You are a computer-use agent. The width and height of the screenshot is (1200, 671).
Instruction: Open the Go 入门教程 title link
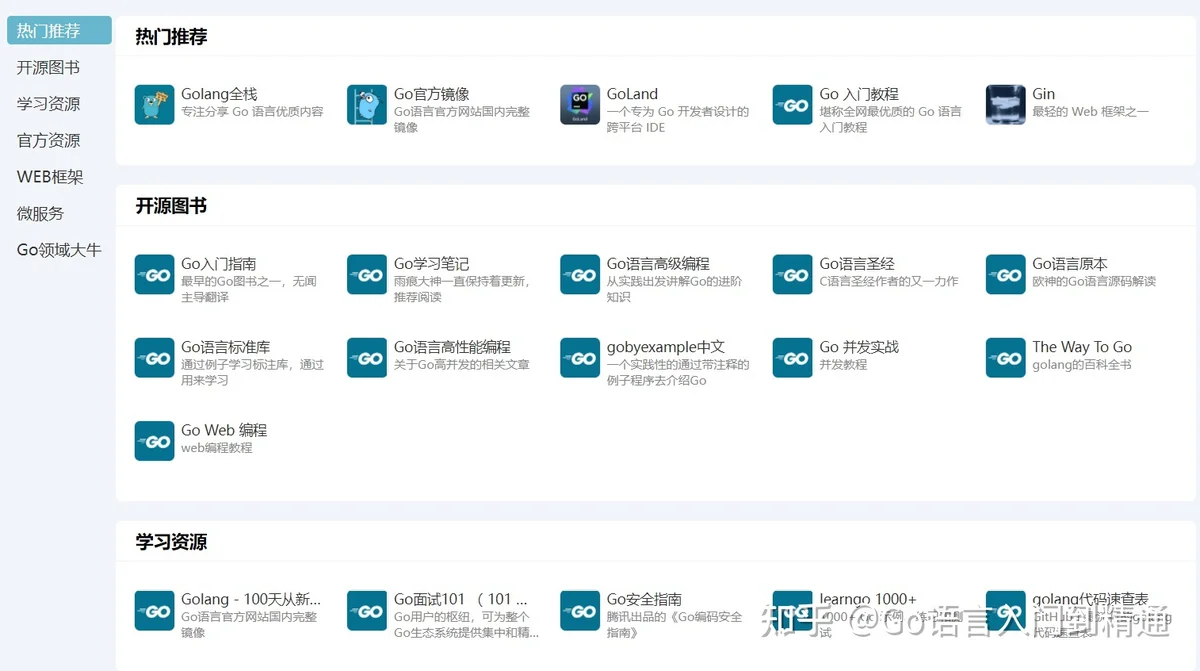click(859, 94)
